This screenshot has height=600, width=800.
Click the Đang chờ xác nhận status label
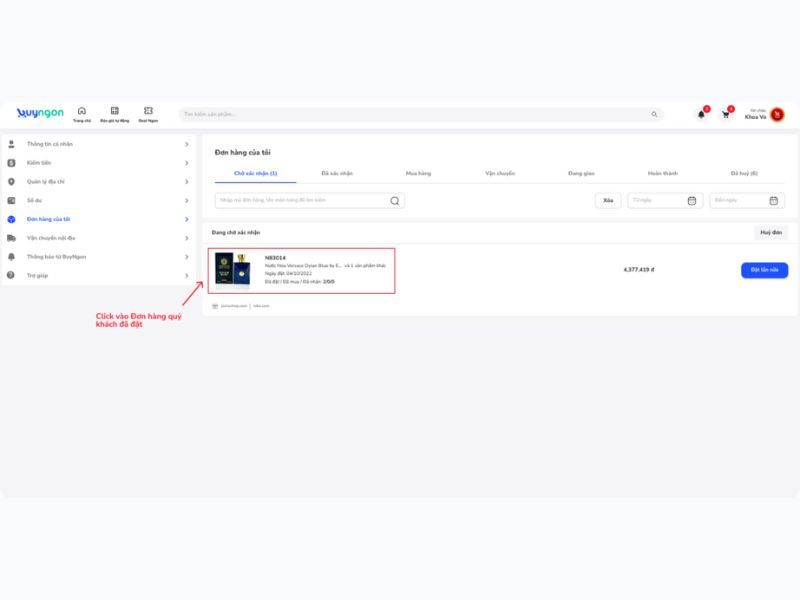[x=236, y=233]
